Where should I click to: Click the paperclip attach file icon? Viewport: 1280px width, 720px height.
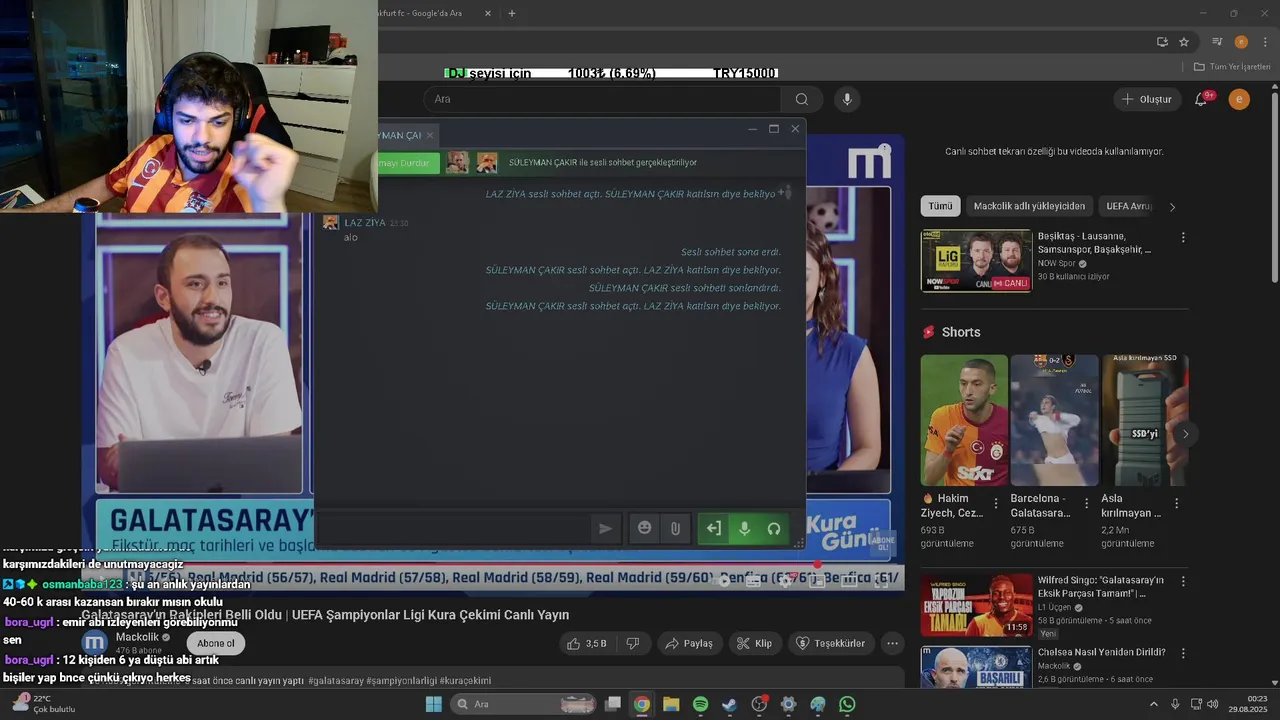pos(675,528)
